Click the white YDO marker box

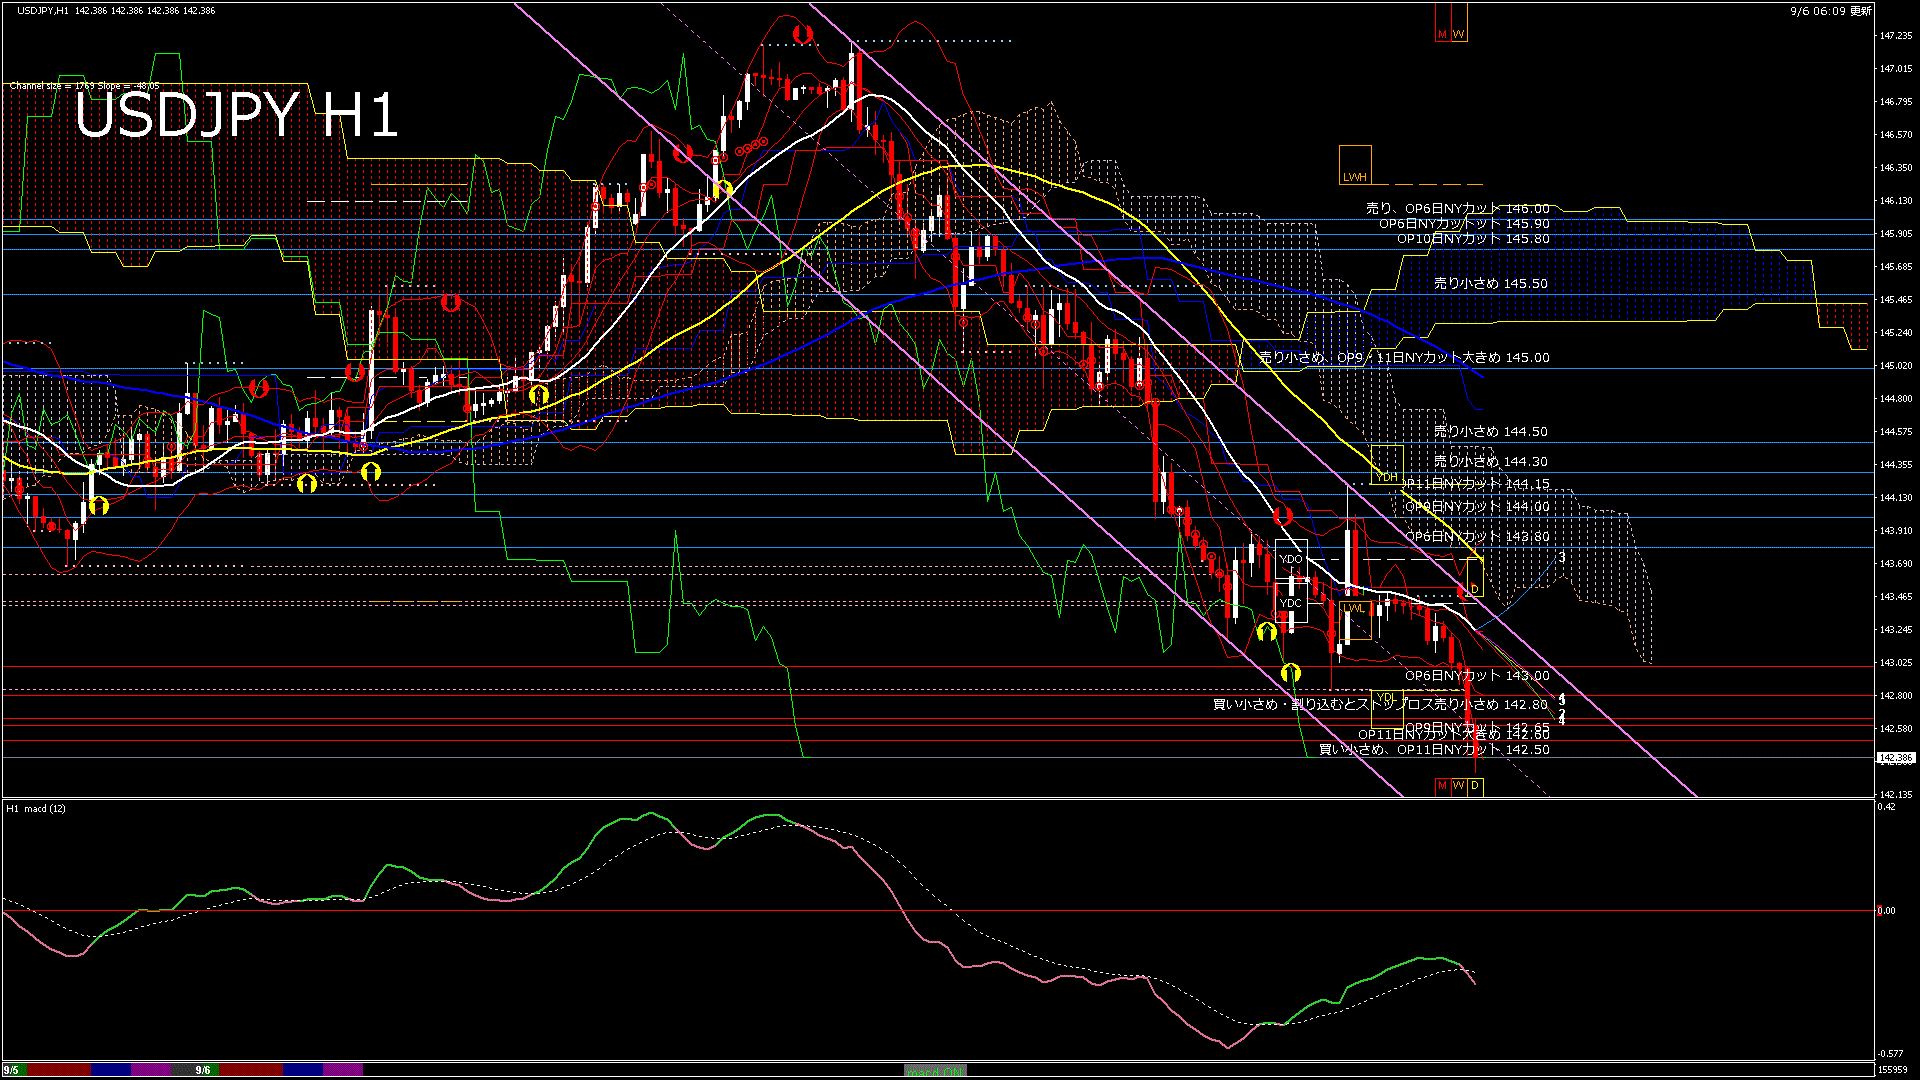point(1291,559)
